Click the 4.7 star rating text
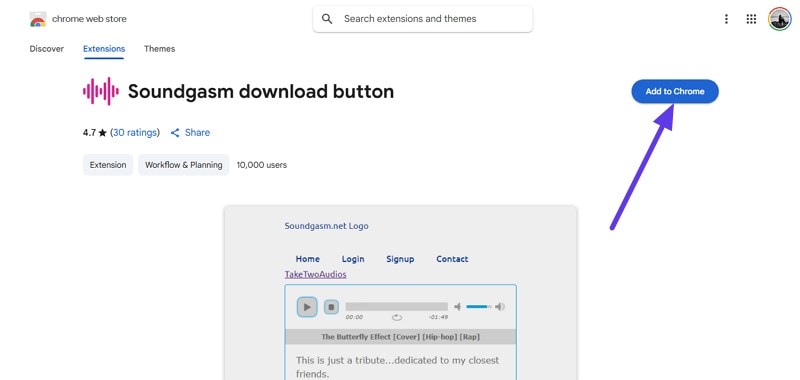This screenshot has height=380, width=800. [94, 133]
